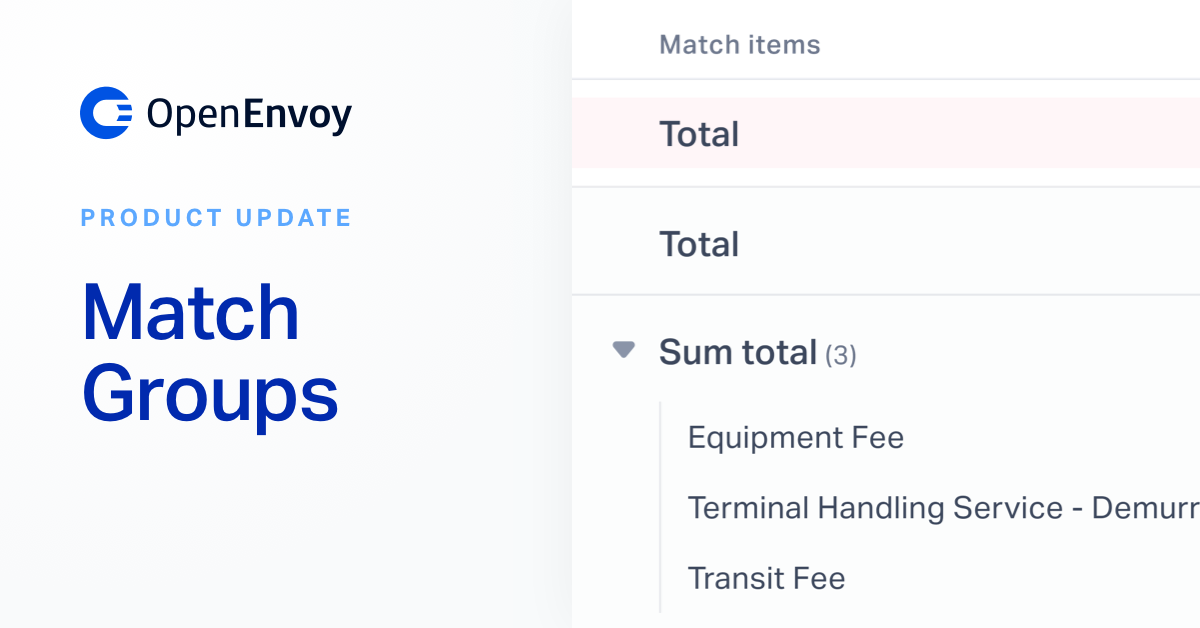Viewport: 1200px width, 628px height.
Task: Click the Match items column header
Action: 740,45
